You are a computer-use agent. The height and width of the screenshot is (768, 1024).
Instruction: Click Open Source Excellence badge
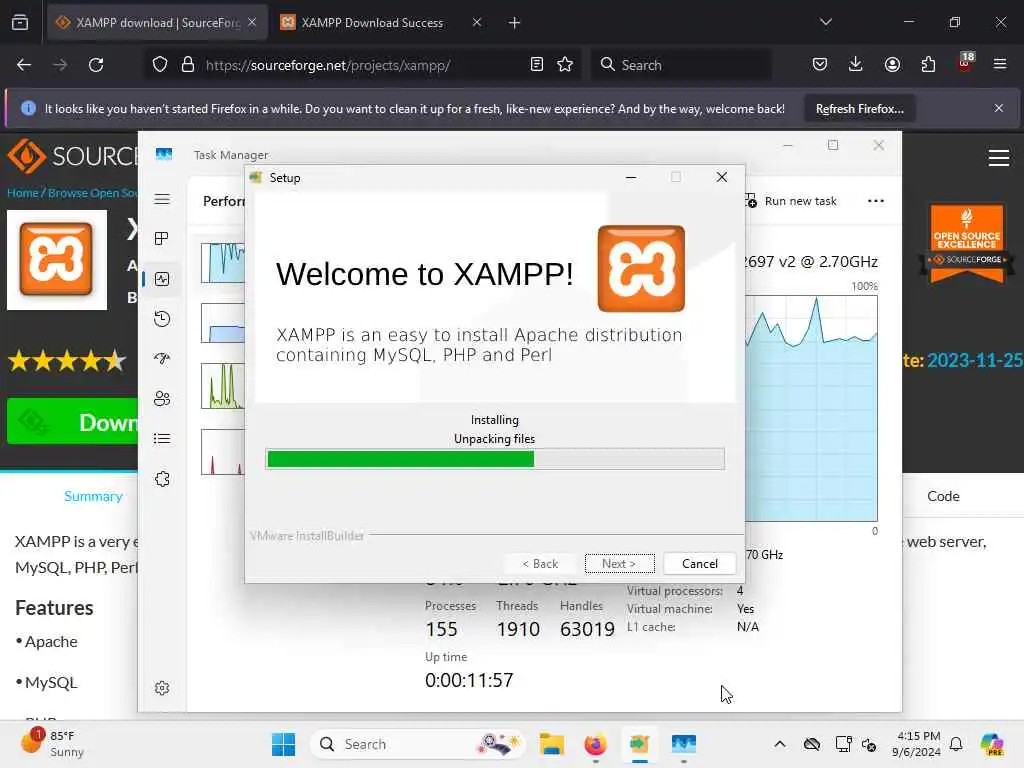point(967,243)
